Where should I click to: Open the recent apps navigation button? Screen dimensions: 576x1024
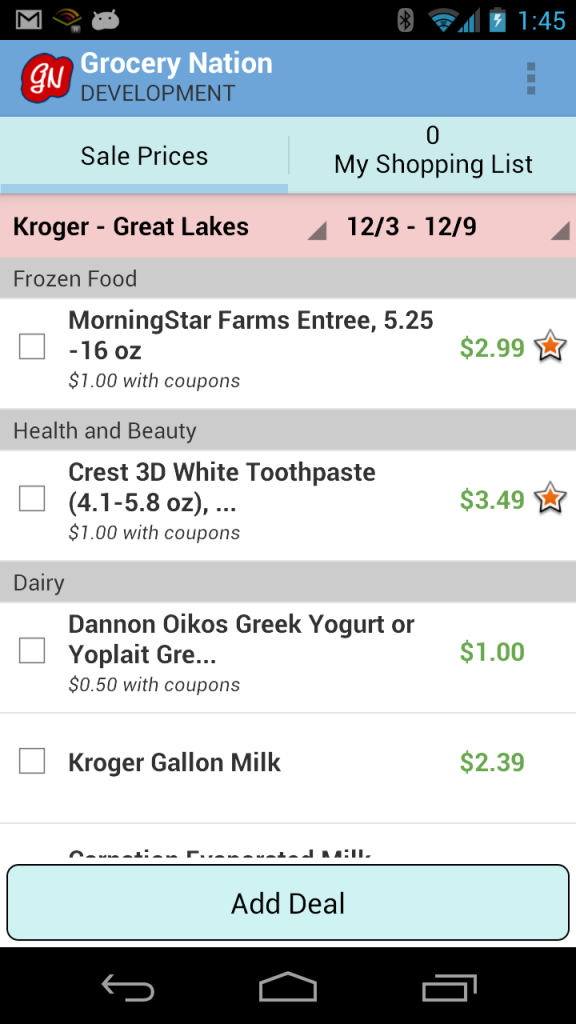coord(449,987)
